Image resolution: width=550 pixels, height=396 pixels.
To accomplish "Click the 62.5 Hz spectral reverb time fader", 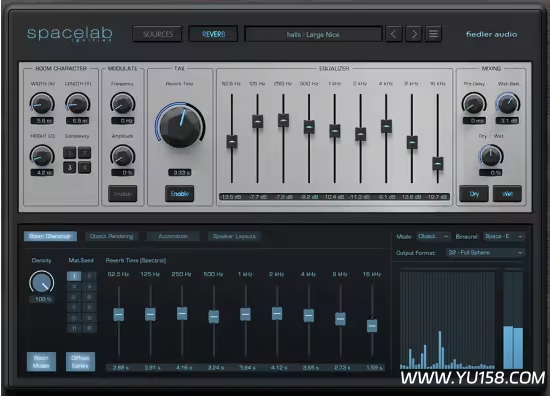I will [119, 315].
